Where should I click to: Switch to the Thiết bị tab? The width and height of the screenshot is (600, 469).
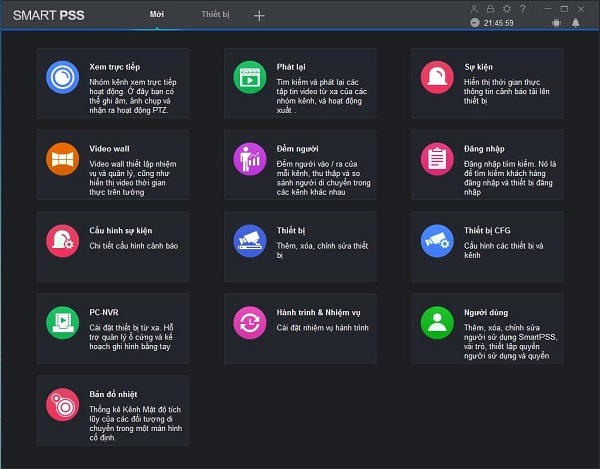click(214, 15)
